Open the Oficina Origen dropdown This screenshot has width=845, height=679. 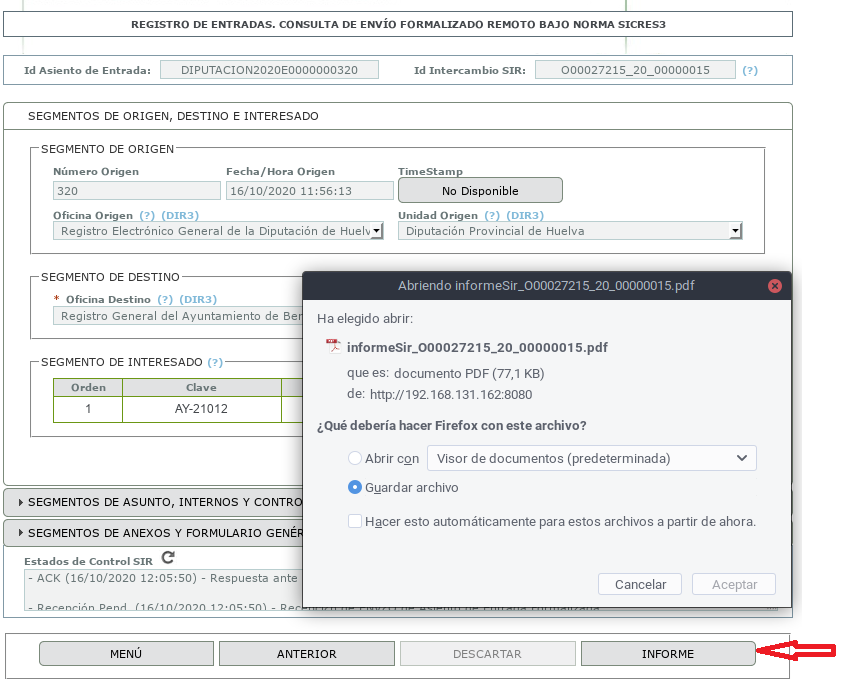[218, 231]
